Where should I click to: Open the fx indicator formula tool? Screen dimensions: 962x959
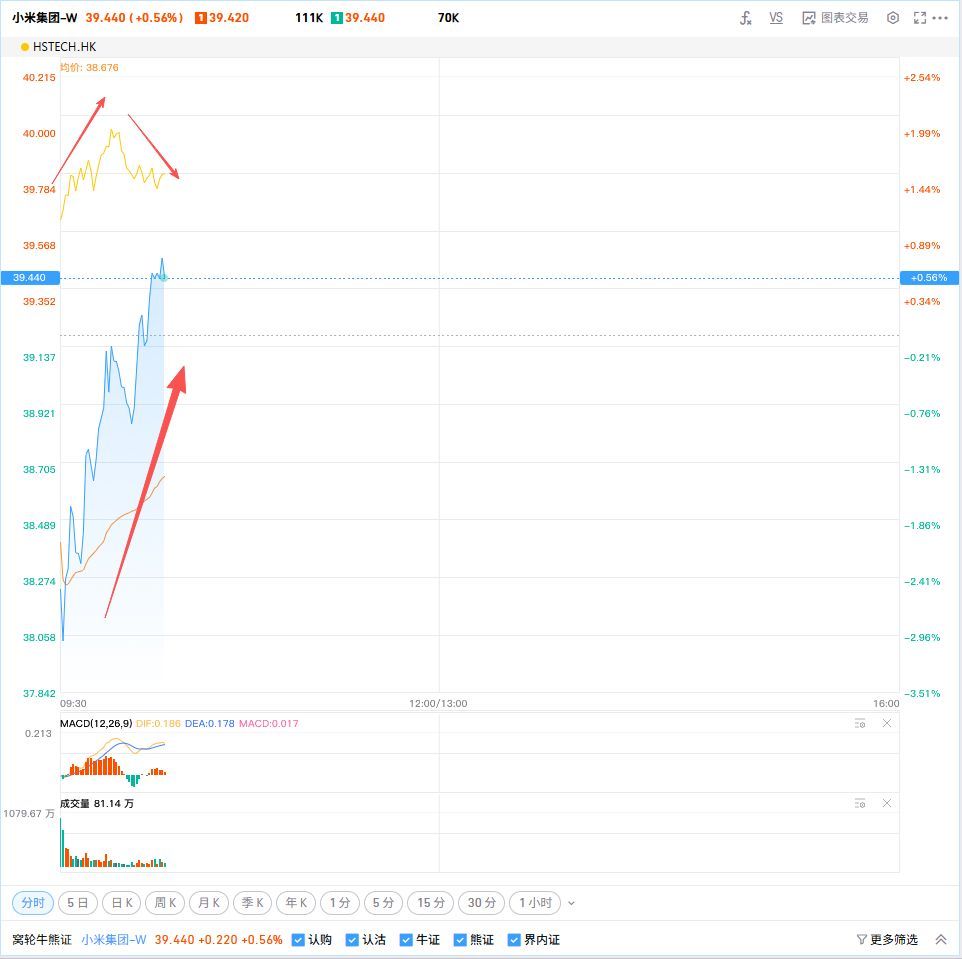[x=745, y=18]
